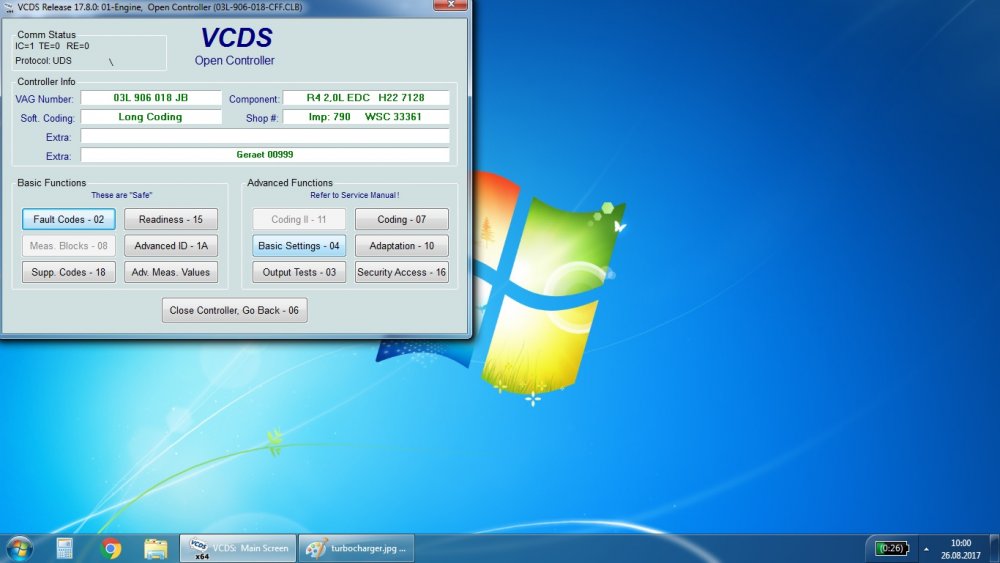
Task: Click the Readiness - 15 button
Action: tap(171, 219)
